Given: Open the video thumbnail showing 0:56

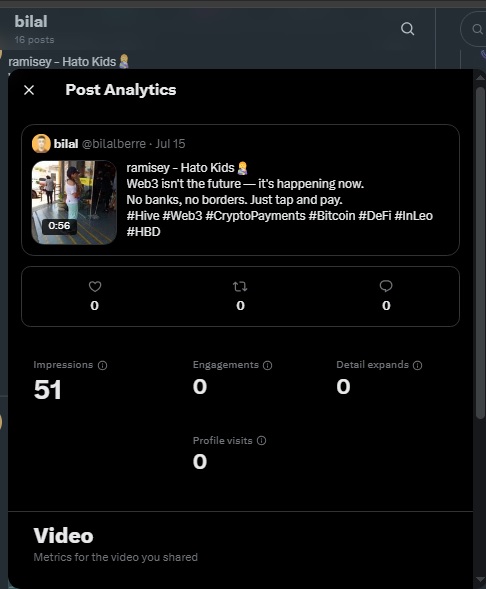Looking at the screenshot, I should coord(74,202).
